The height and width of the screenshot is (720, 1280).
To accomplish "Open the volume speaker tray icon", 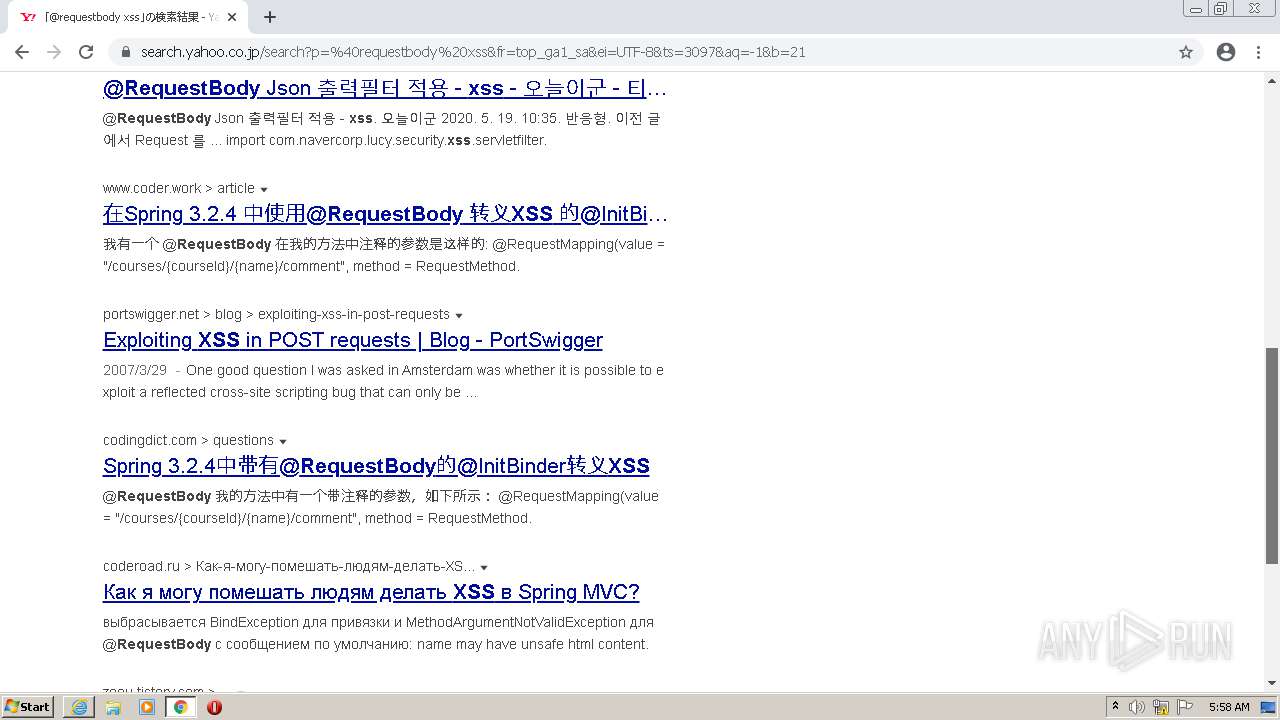I will coord(1137,707).
